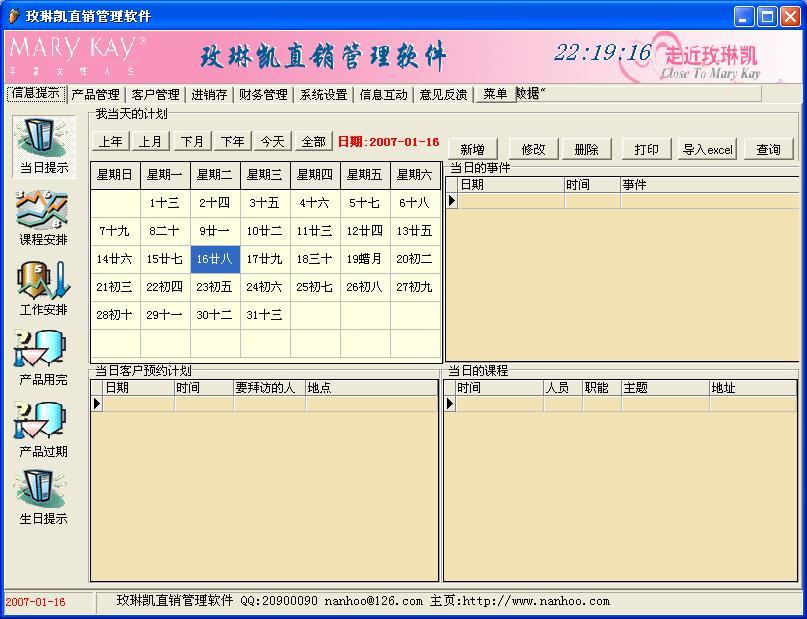Click the 星期日 calendar header

click(115, 175)
